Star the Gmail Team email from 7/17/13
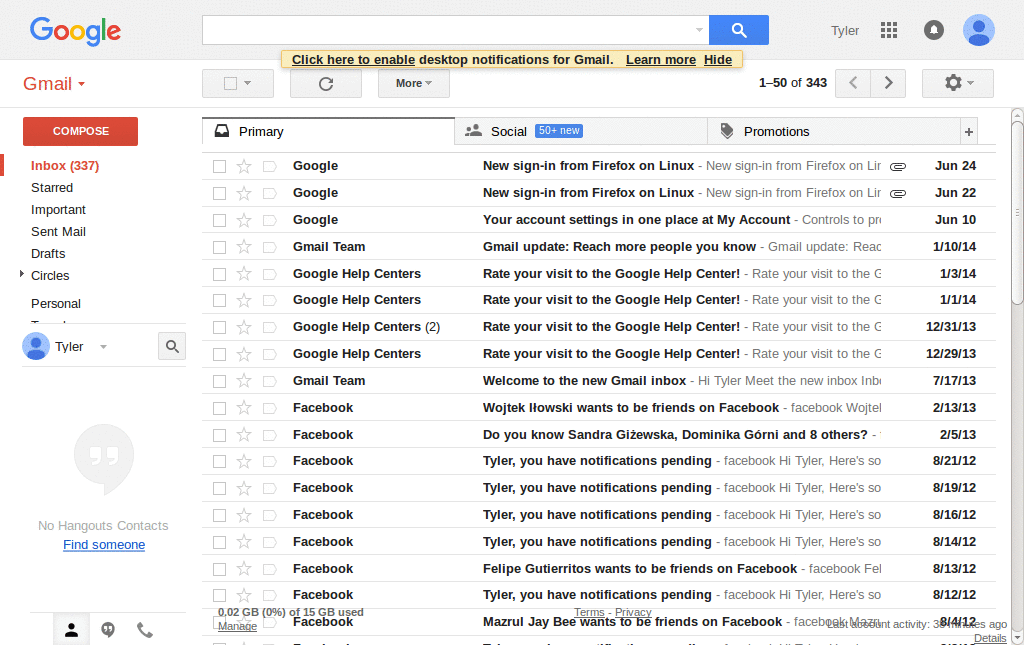The height and width of the screenshot is (645, 1024). tap(244, 381)
